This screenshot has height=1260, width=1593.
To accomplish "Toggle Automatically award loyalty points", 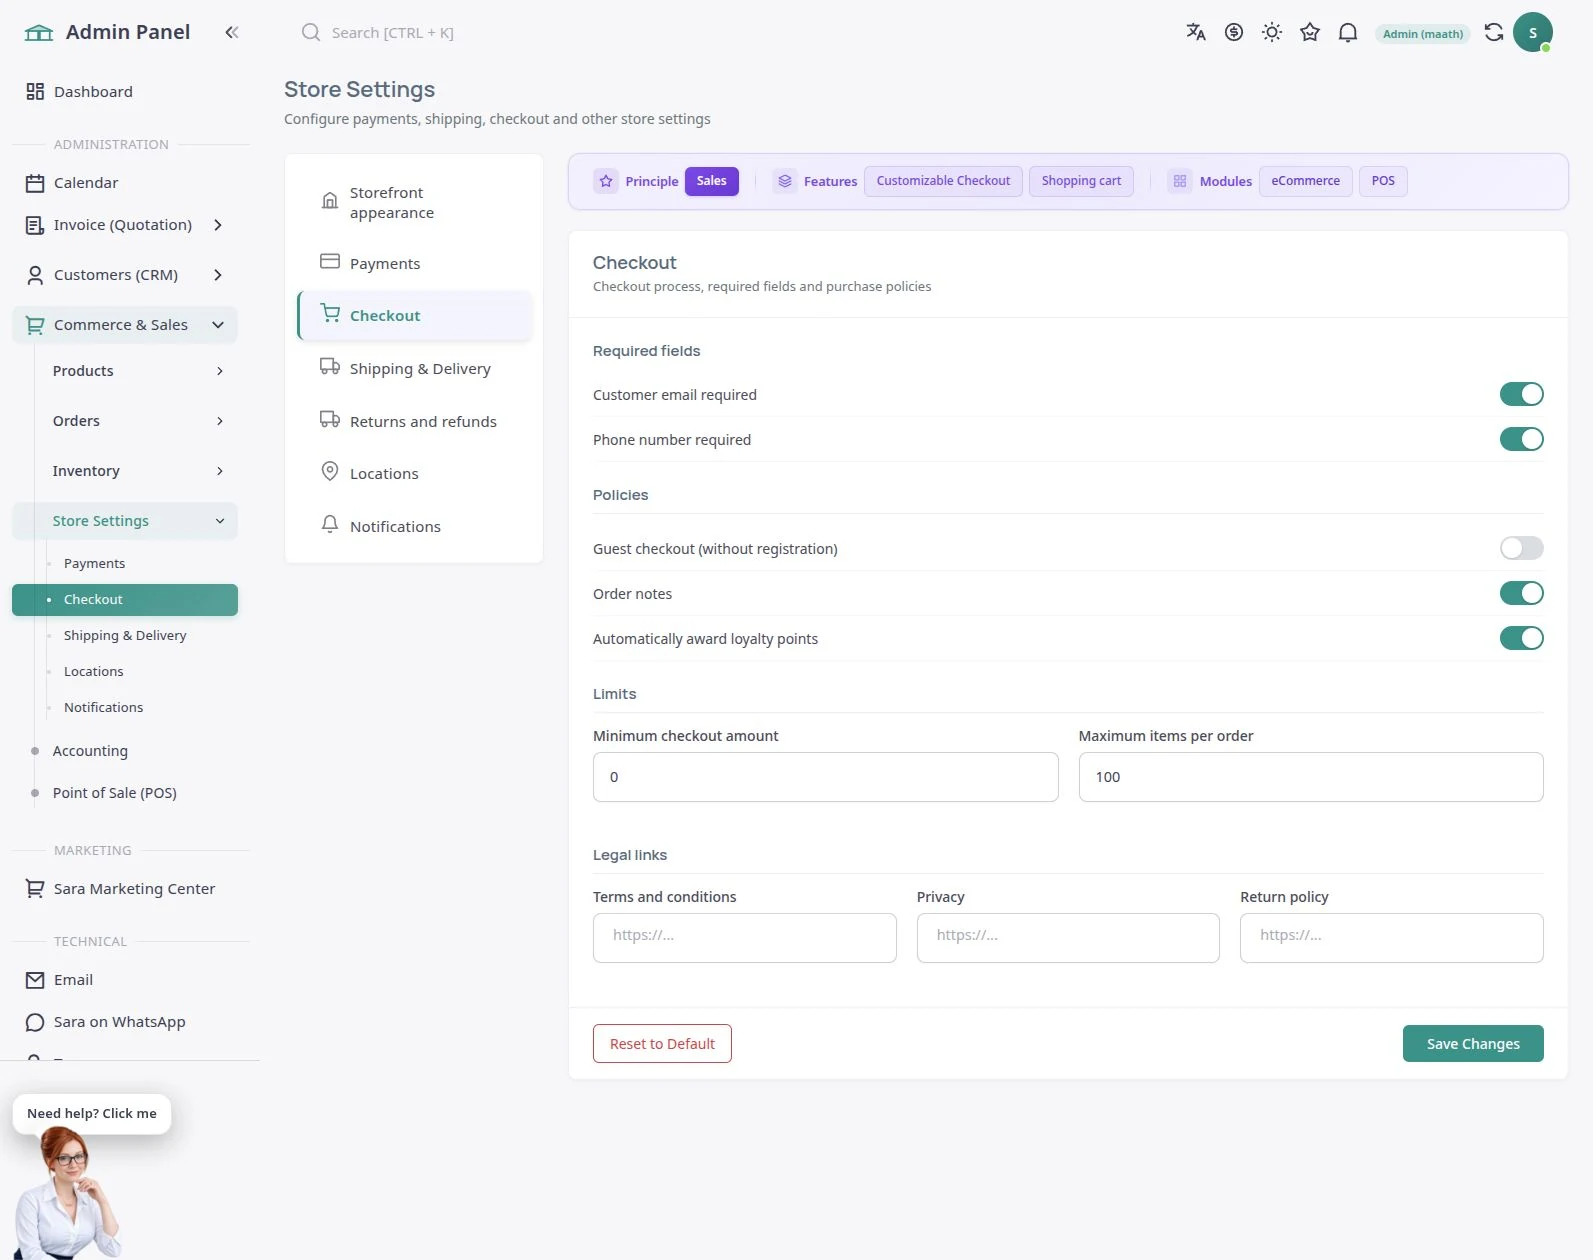I will [x=1521, y=638].
